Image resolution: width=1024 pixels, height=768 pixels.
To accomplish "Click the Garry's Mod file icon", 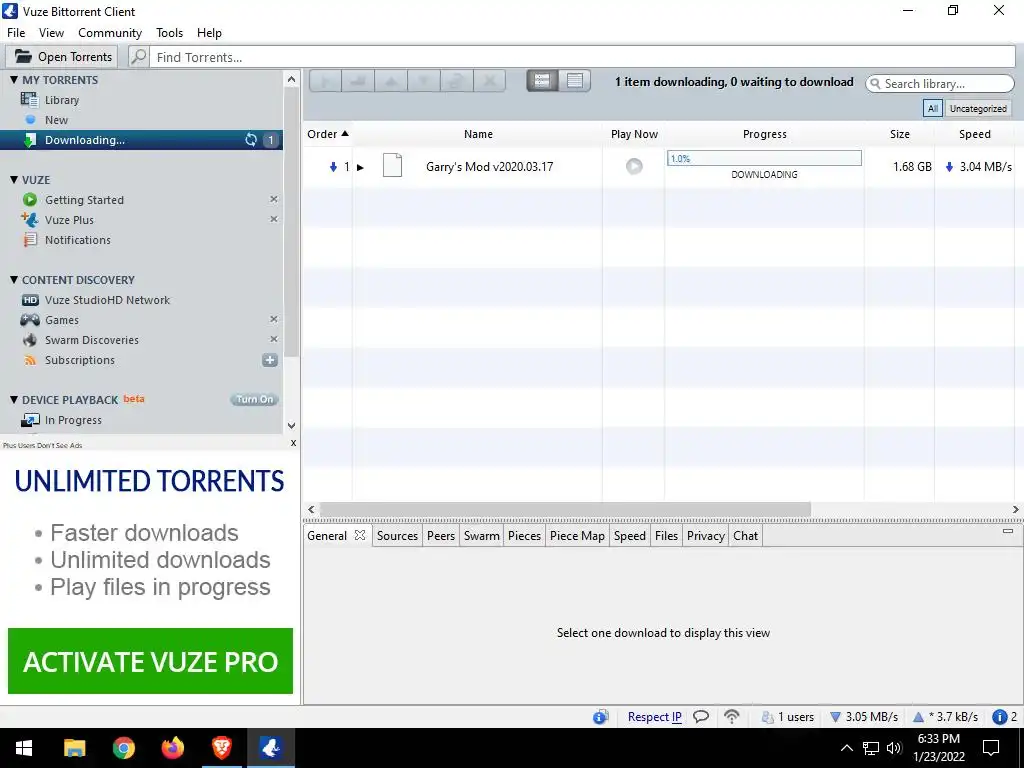I will click(x=392, y=165).
